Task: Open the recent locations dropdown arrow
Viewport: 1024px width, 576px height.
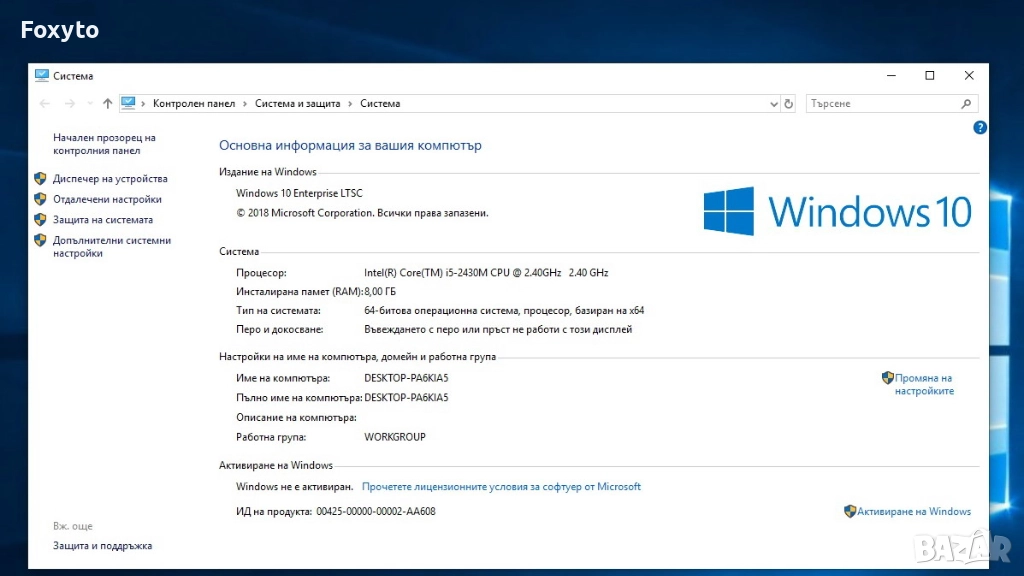Action: [89, 104]
